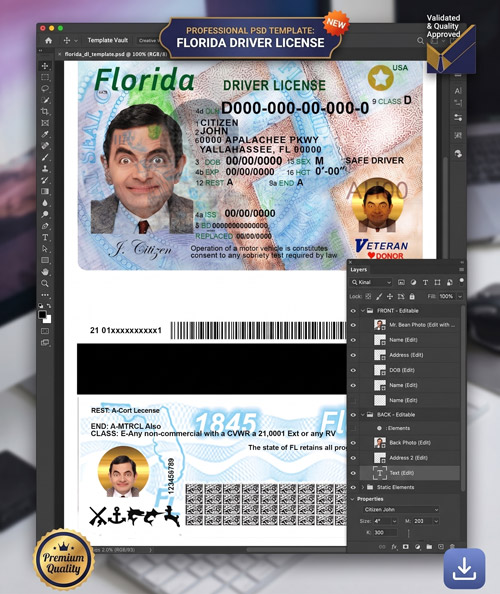Select the Frame tool
This screenshot has width=500, height=594.
click(45, 123)
